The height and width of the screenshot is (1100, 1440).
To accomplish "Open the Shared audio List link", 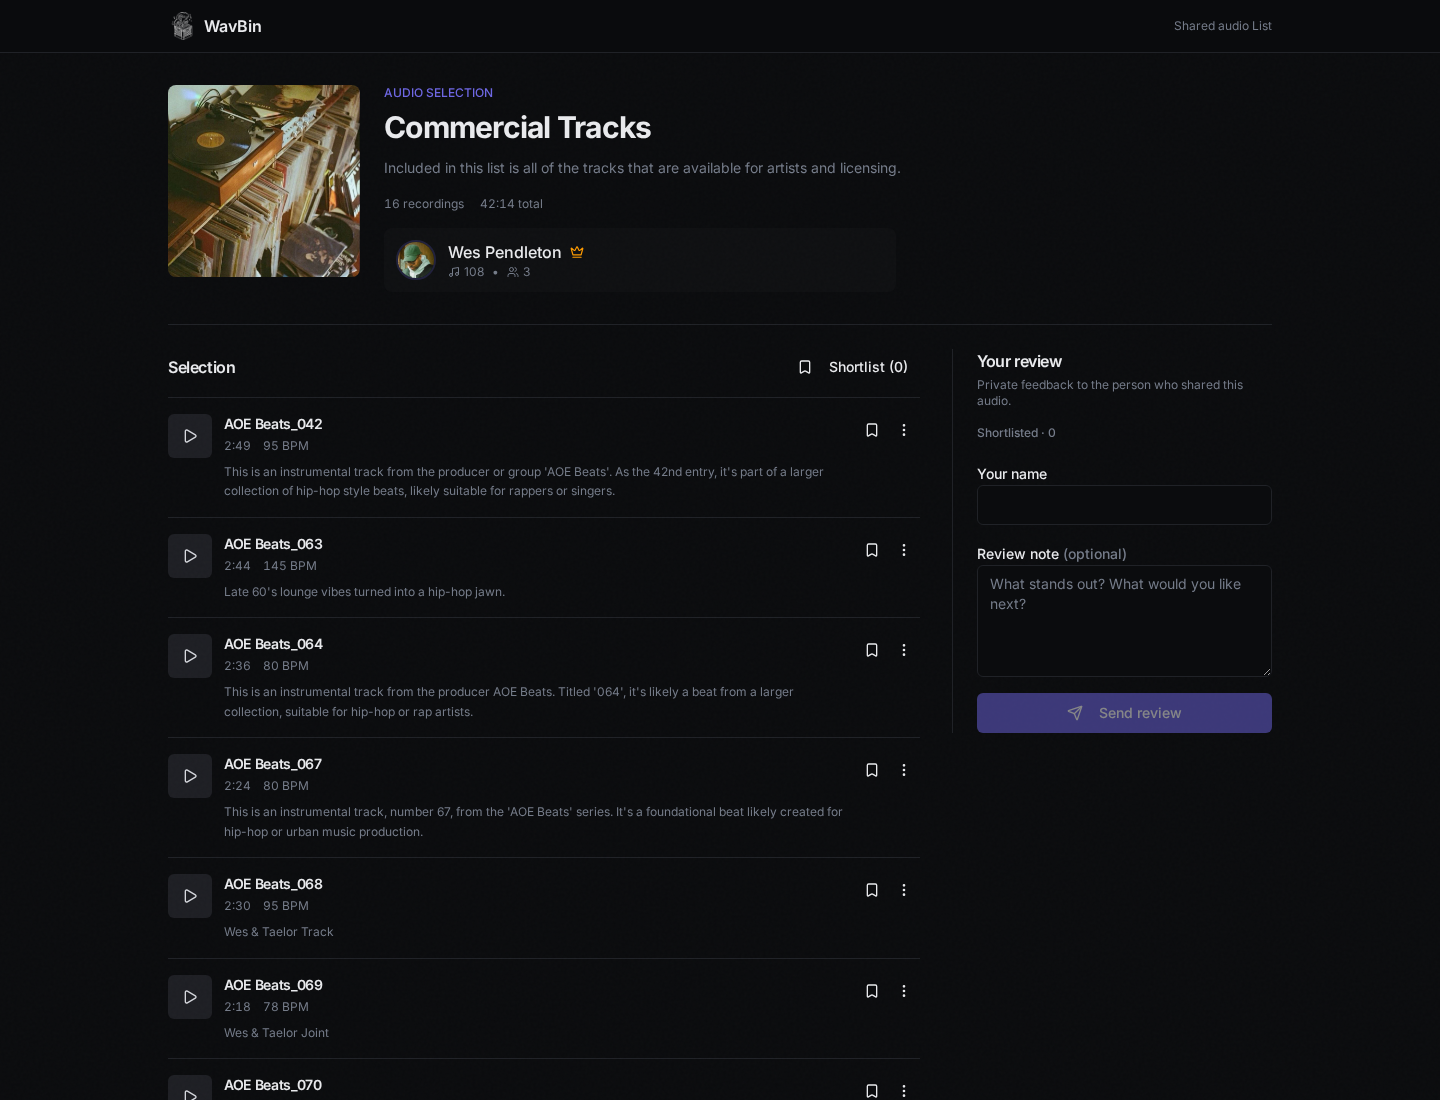I will coord(1223,26).
